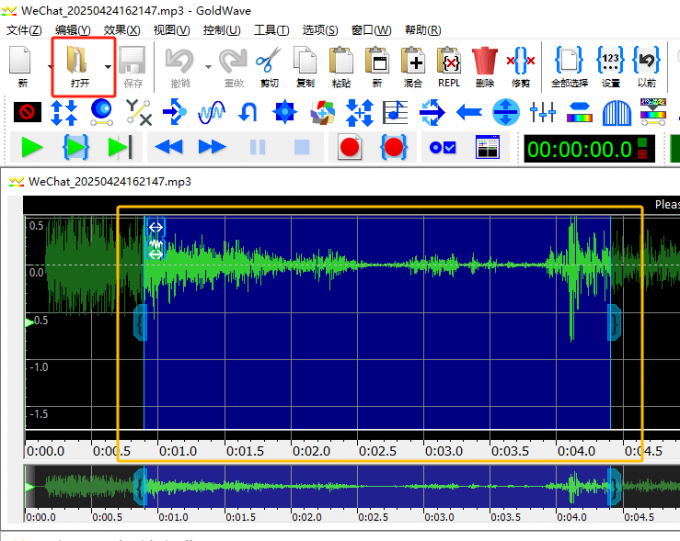Click the start marker in overview strip
The width and height of the screenshot is (680, 541).
[140, 487]
